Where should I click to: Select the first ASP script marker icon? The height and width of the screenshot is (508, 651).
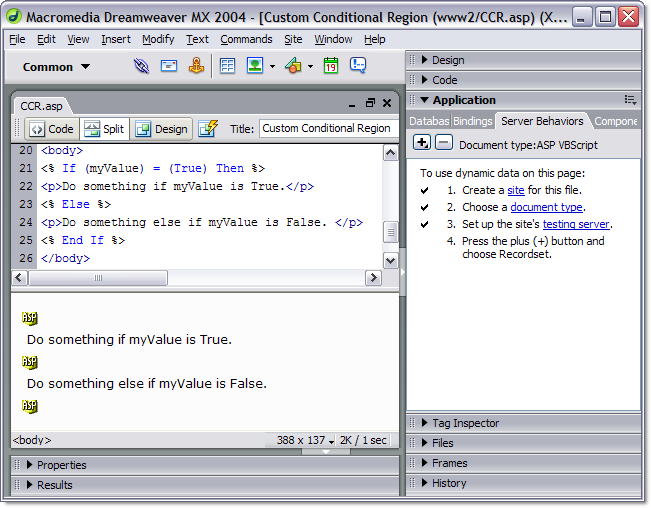pos(29,318)
